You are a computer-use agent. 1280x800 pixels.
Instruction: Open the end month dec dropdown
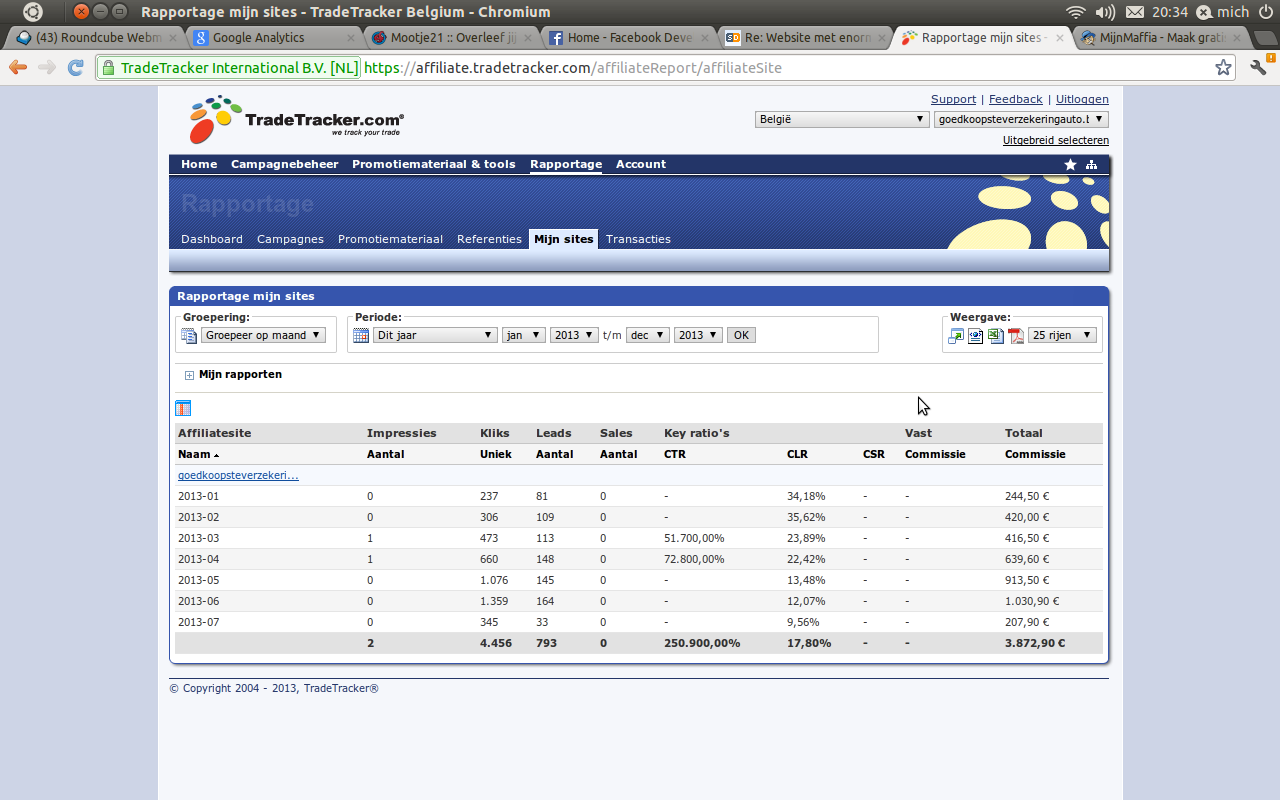(x=647, y=335)
